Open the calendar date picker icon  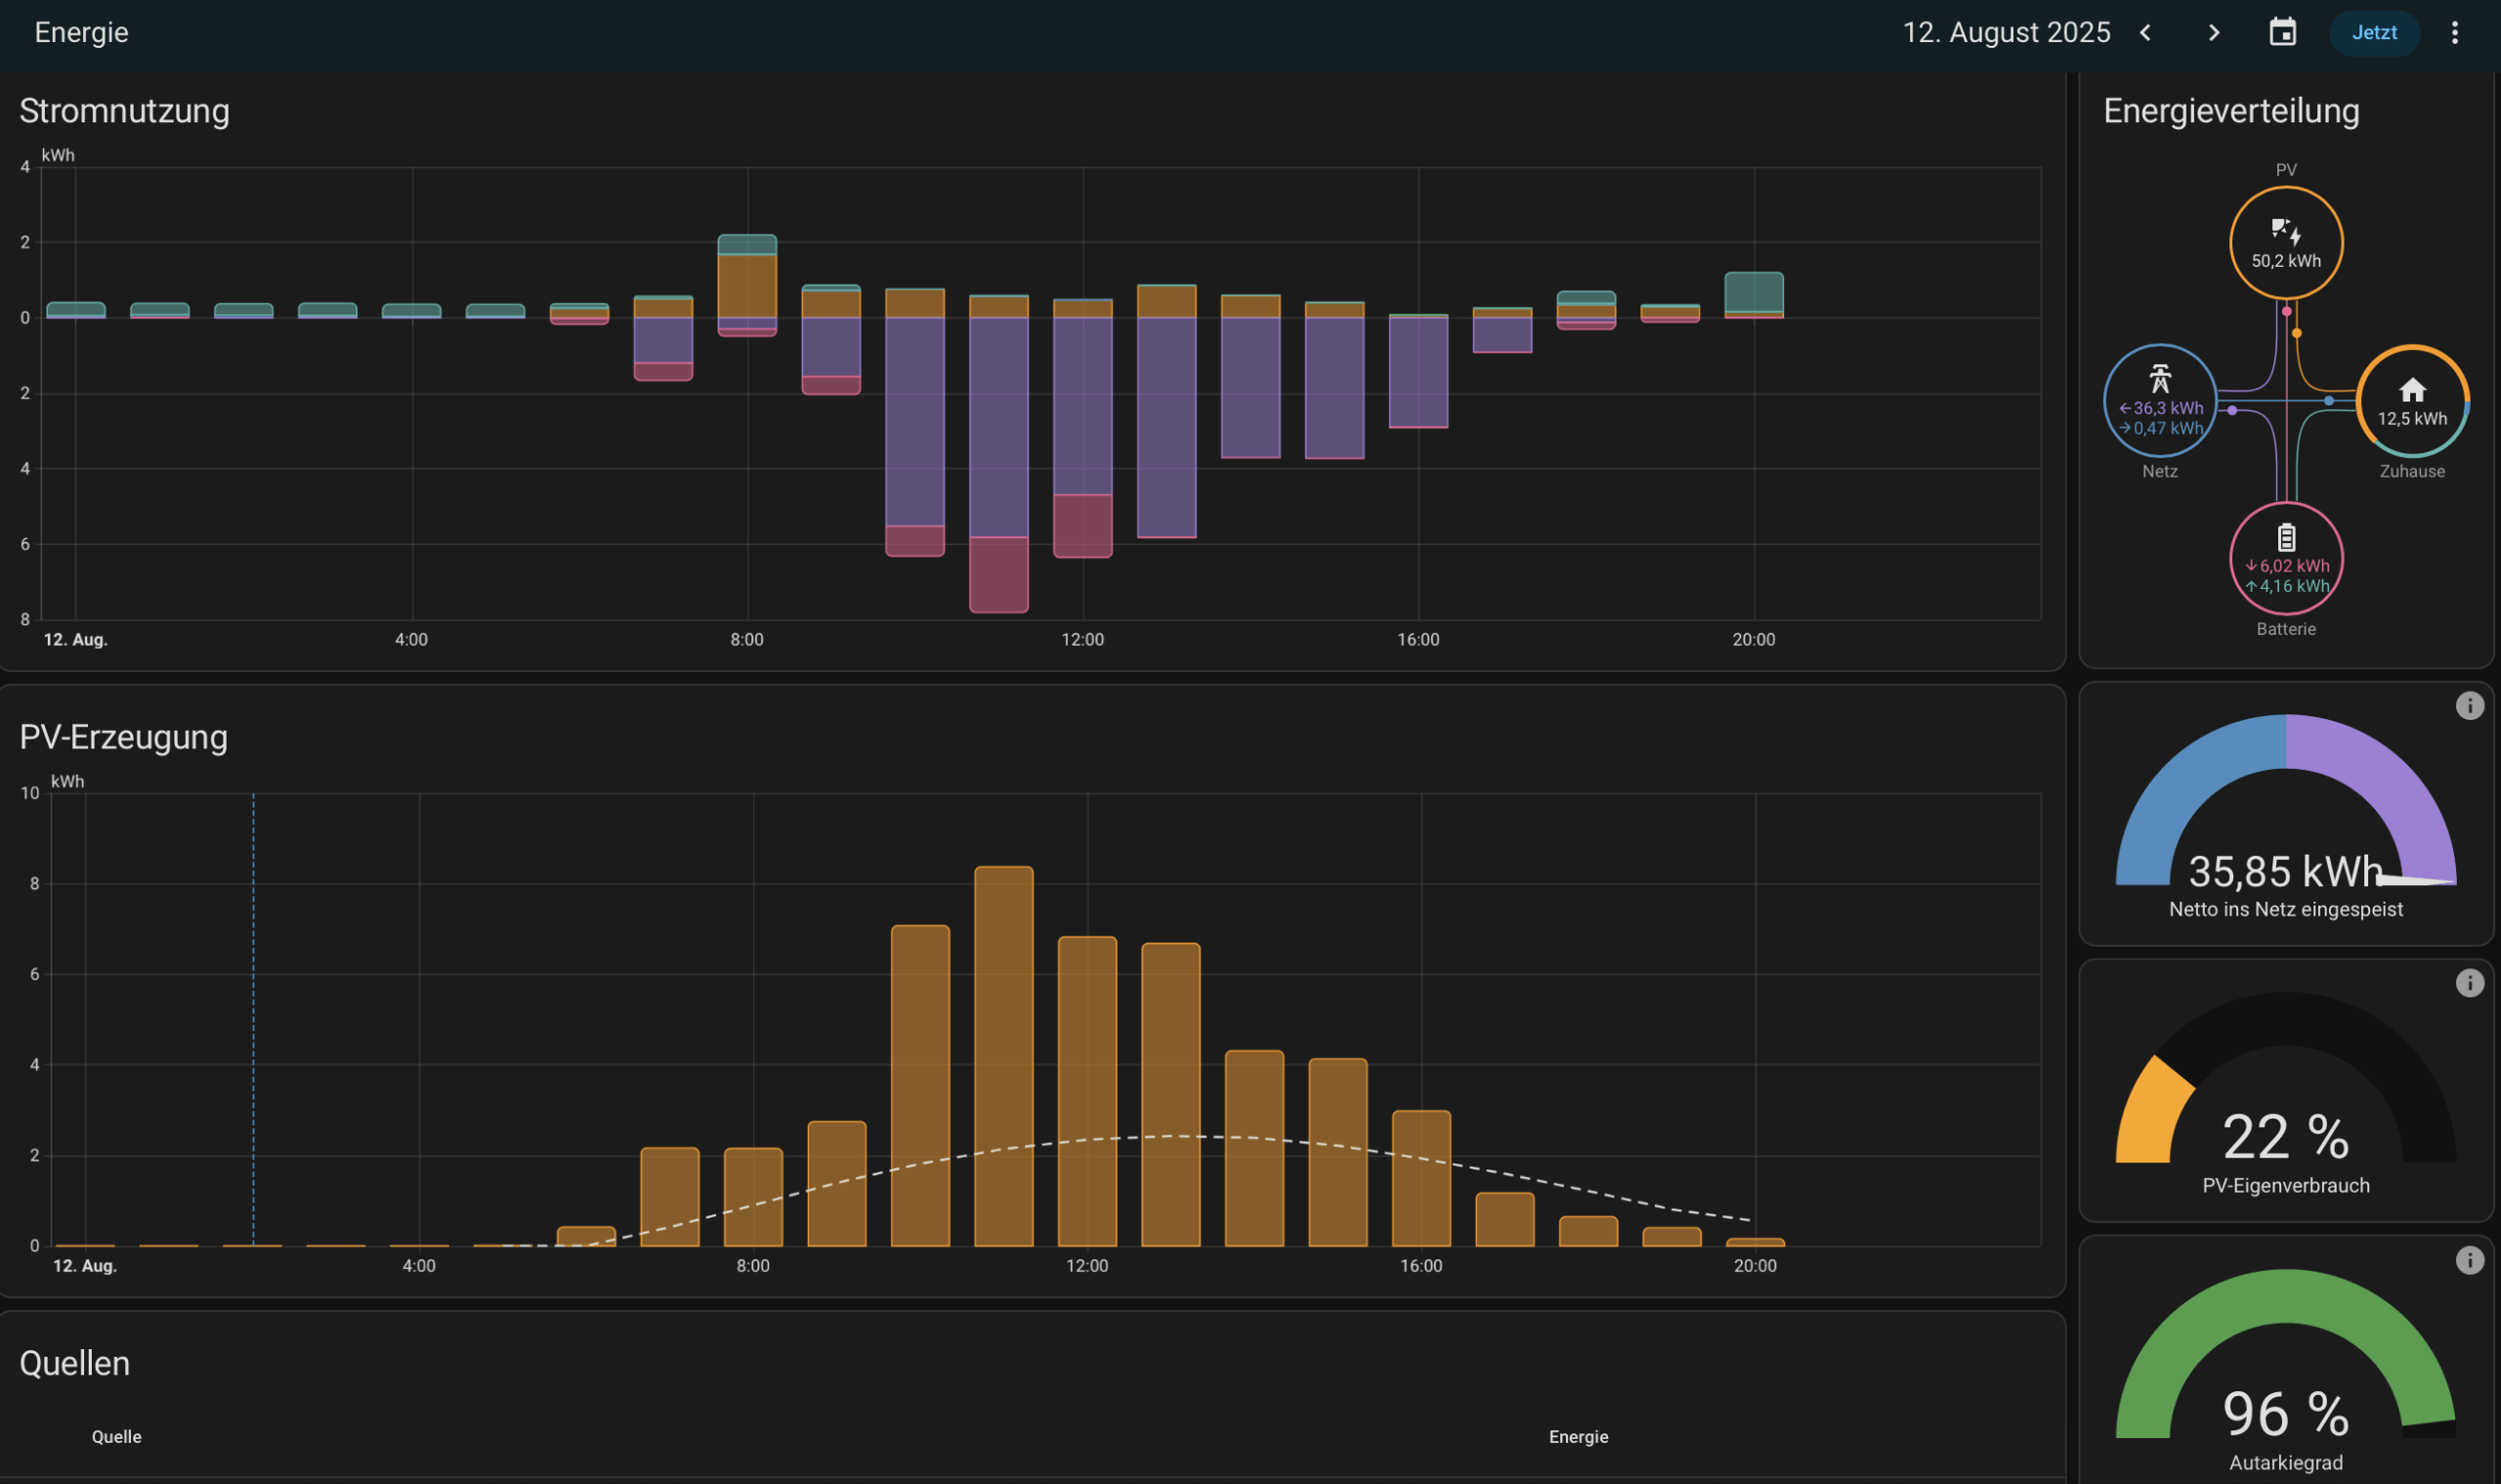pyautogui.click(x=2282, y=33)
